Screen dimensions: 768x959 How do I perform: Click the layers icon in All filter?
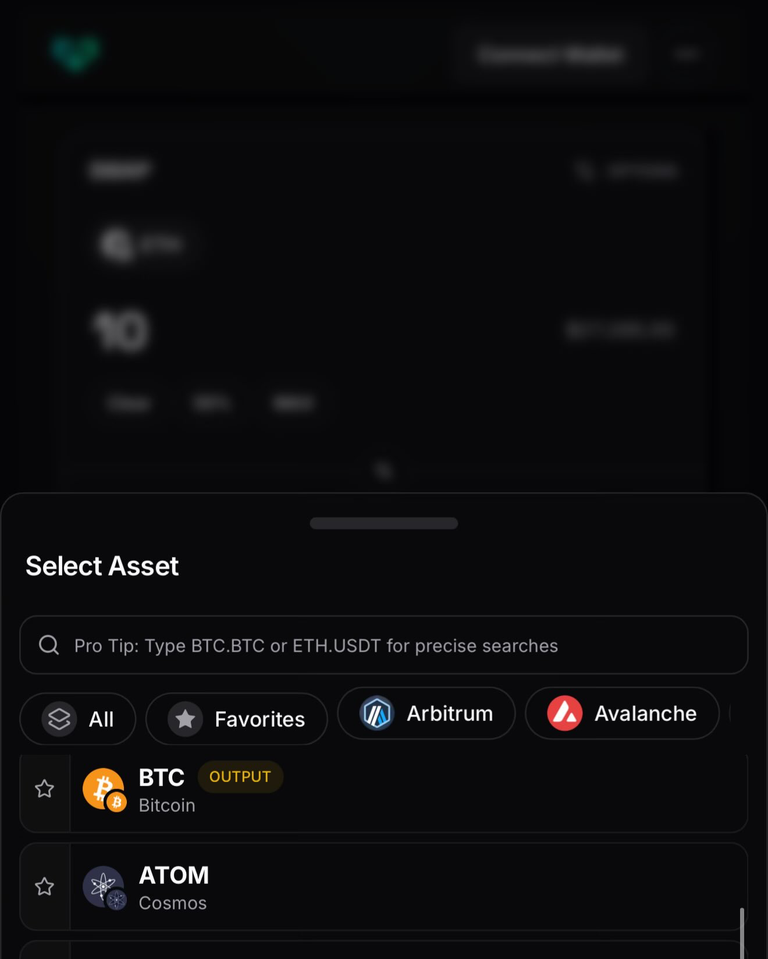[x=59, y=719]
